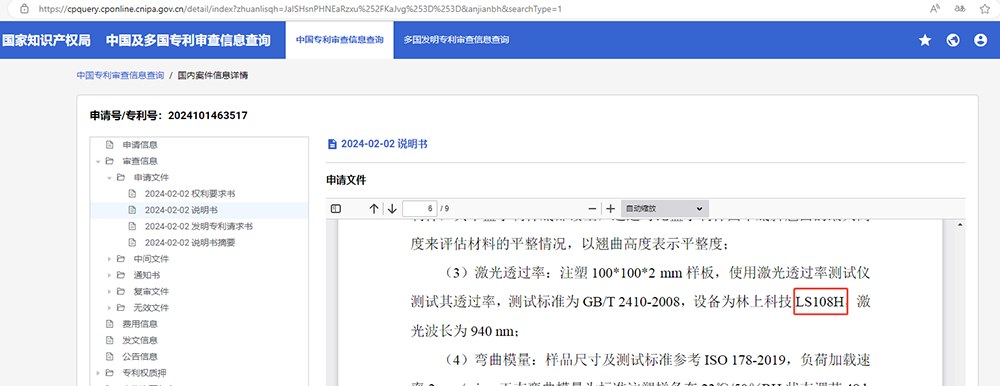Click the 中国及多国专利审查信息查询 header title
This screenshot has width=1000, height=386.
[x=188, y=40]
